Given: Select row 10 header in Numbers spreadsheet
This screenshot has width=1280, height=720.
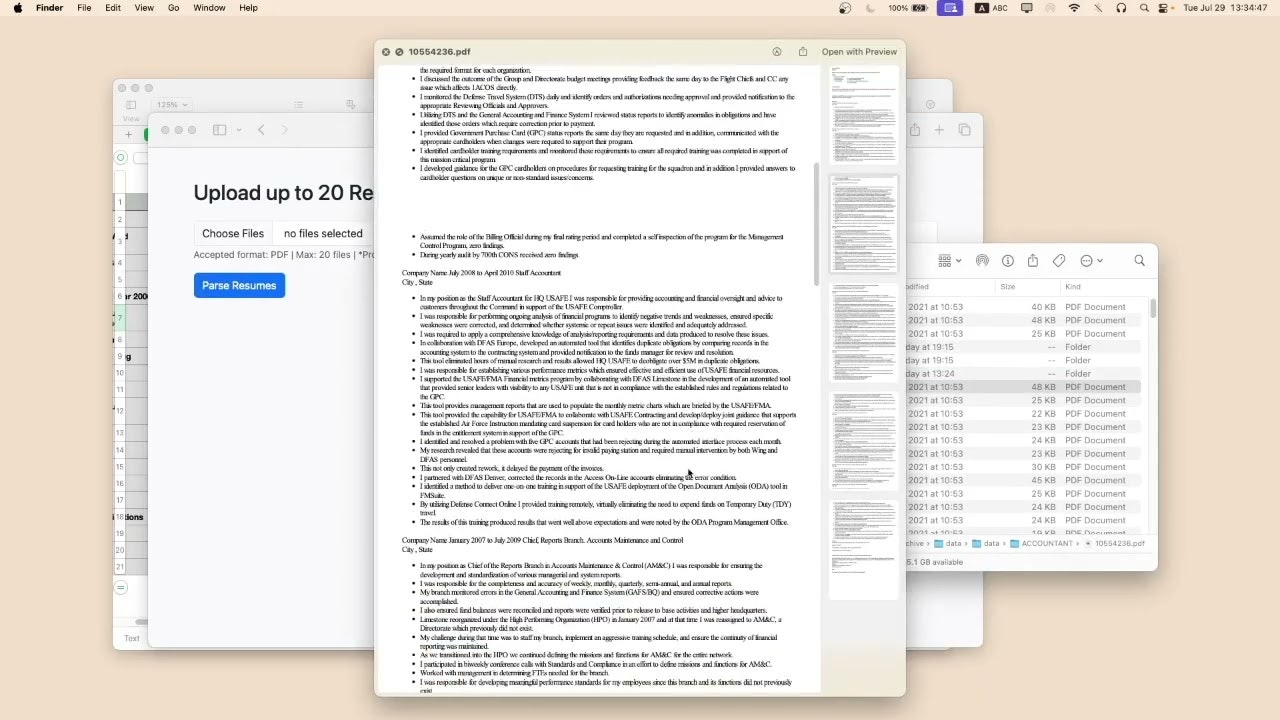Looking at the screenshot, I should pos(120,373).
